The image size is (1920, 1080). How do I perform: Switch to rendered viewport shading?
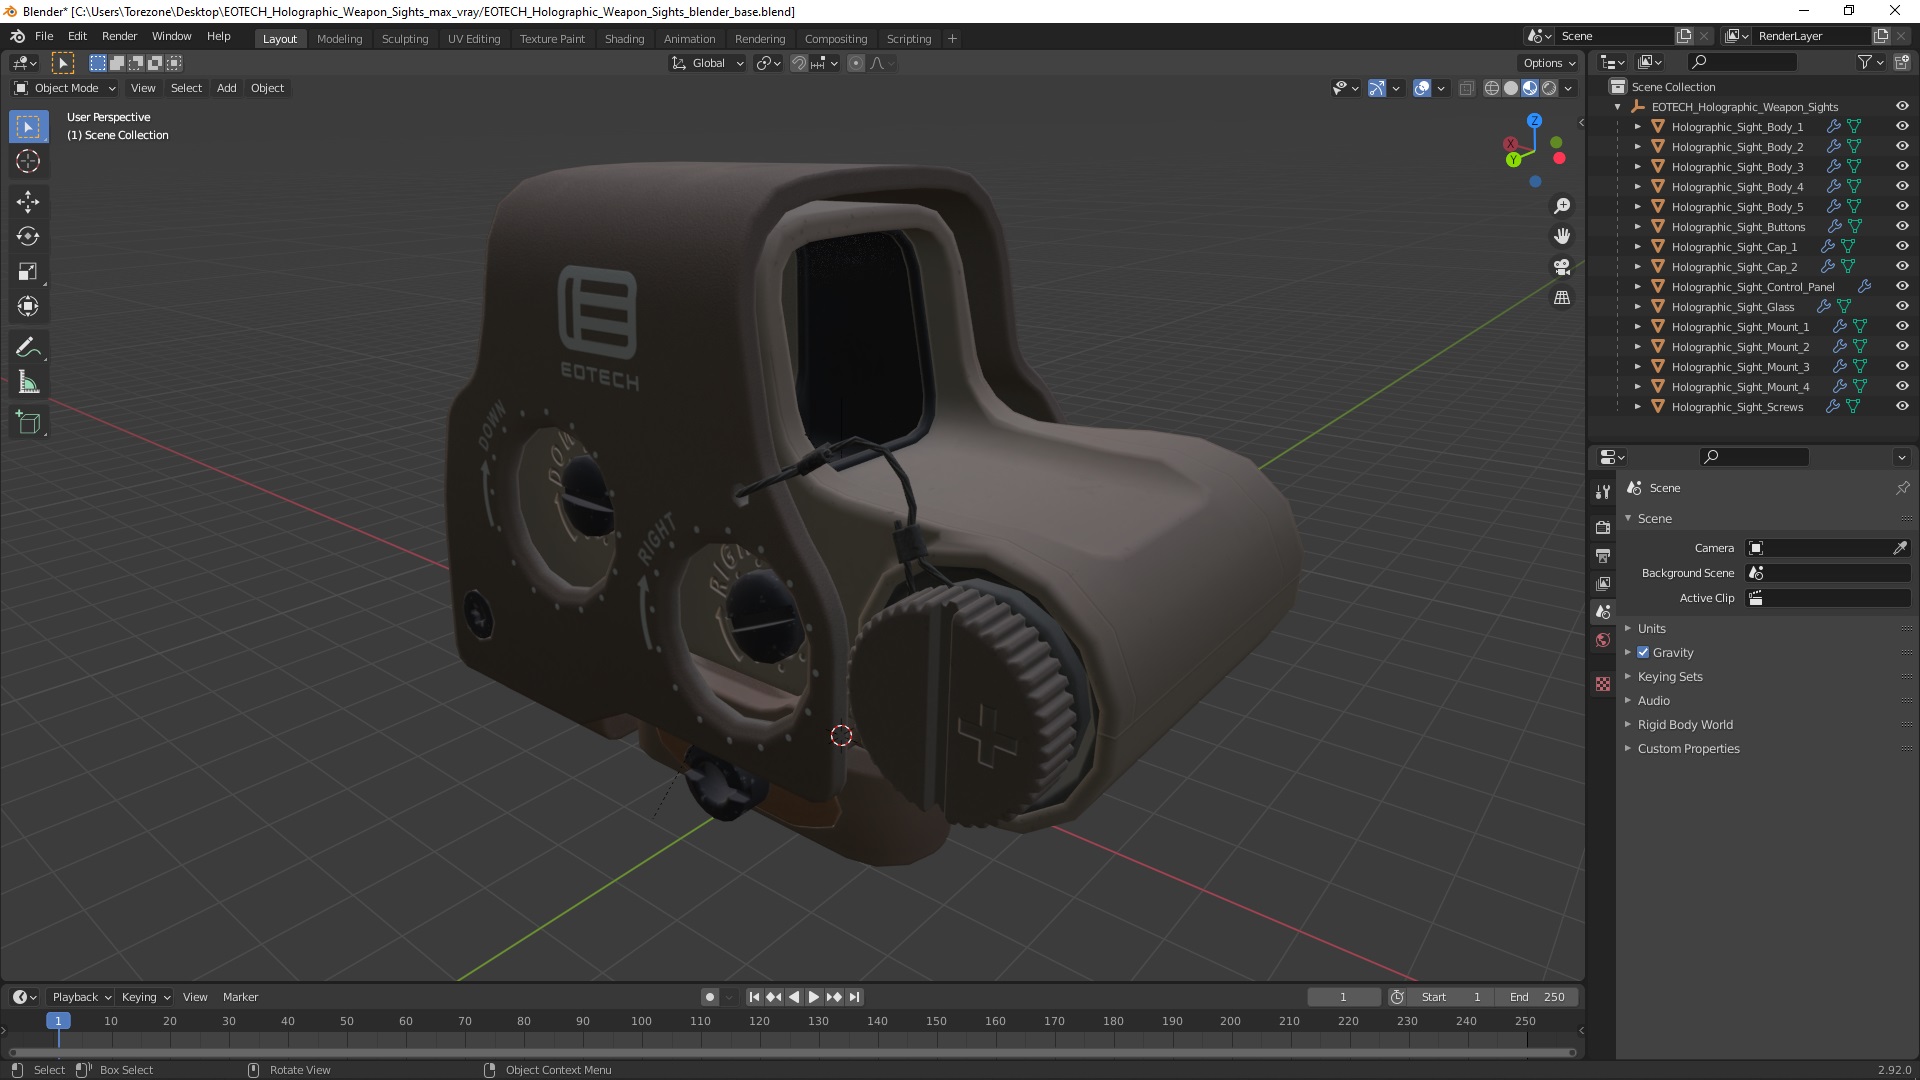click(x=1549, y=88)
